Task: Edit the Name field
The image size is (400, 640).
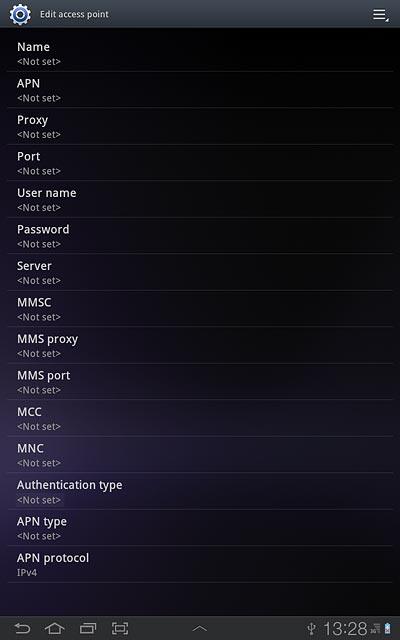Action: pos(200,53)
